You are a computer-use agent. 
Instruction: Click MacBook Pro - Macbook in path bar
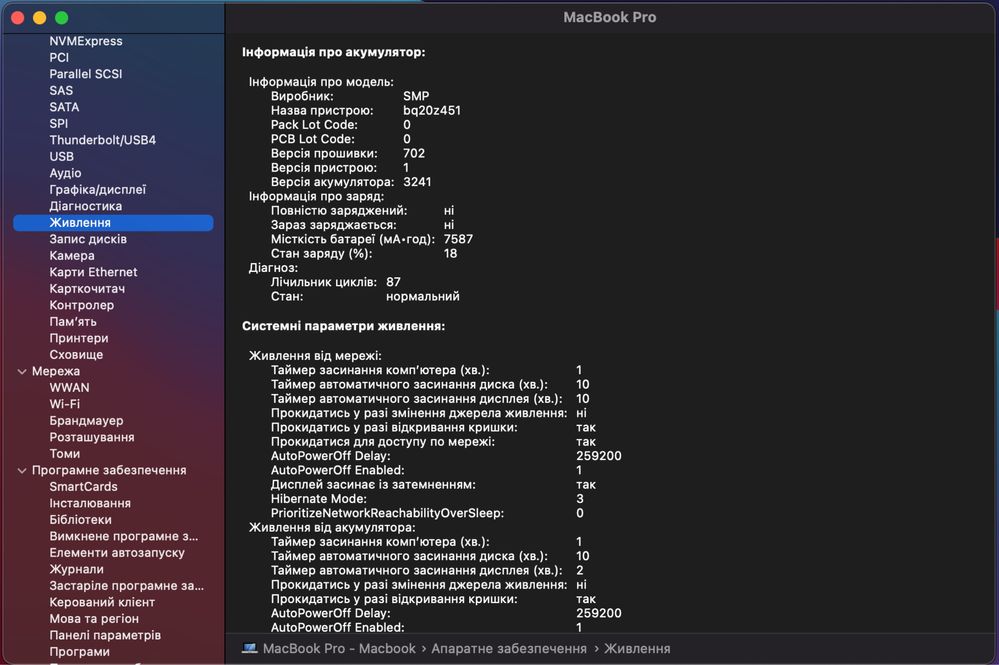coord(339,649)
